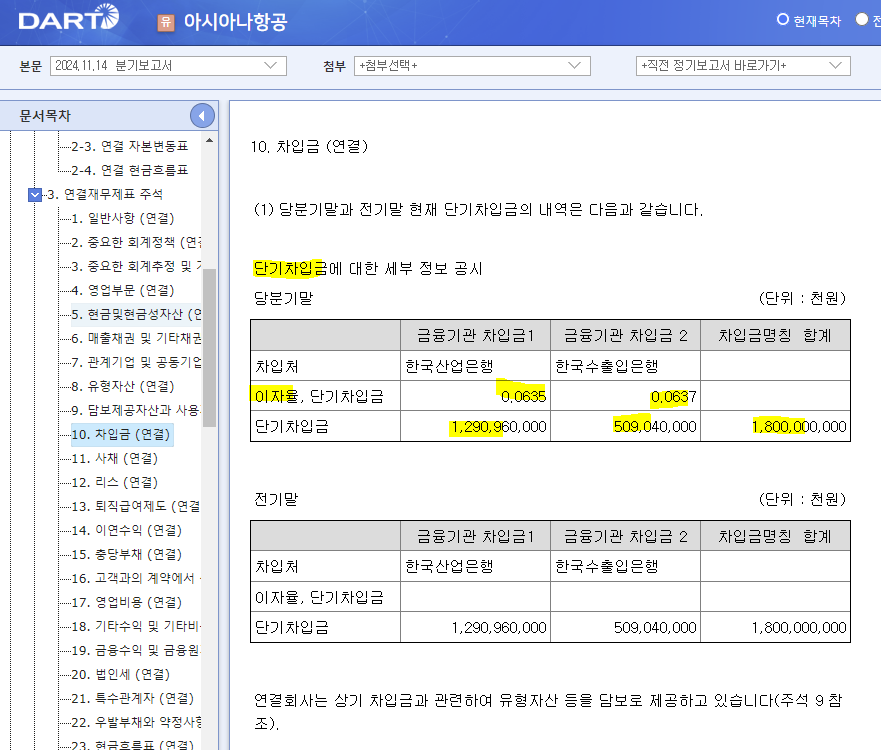Click the 문서목차 panel title
This screenshot has height=750, width=881.
pos(45,116)
